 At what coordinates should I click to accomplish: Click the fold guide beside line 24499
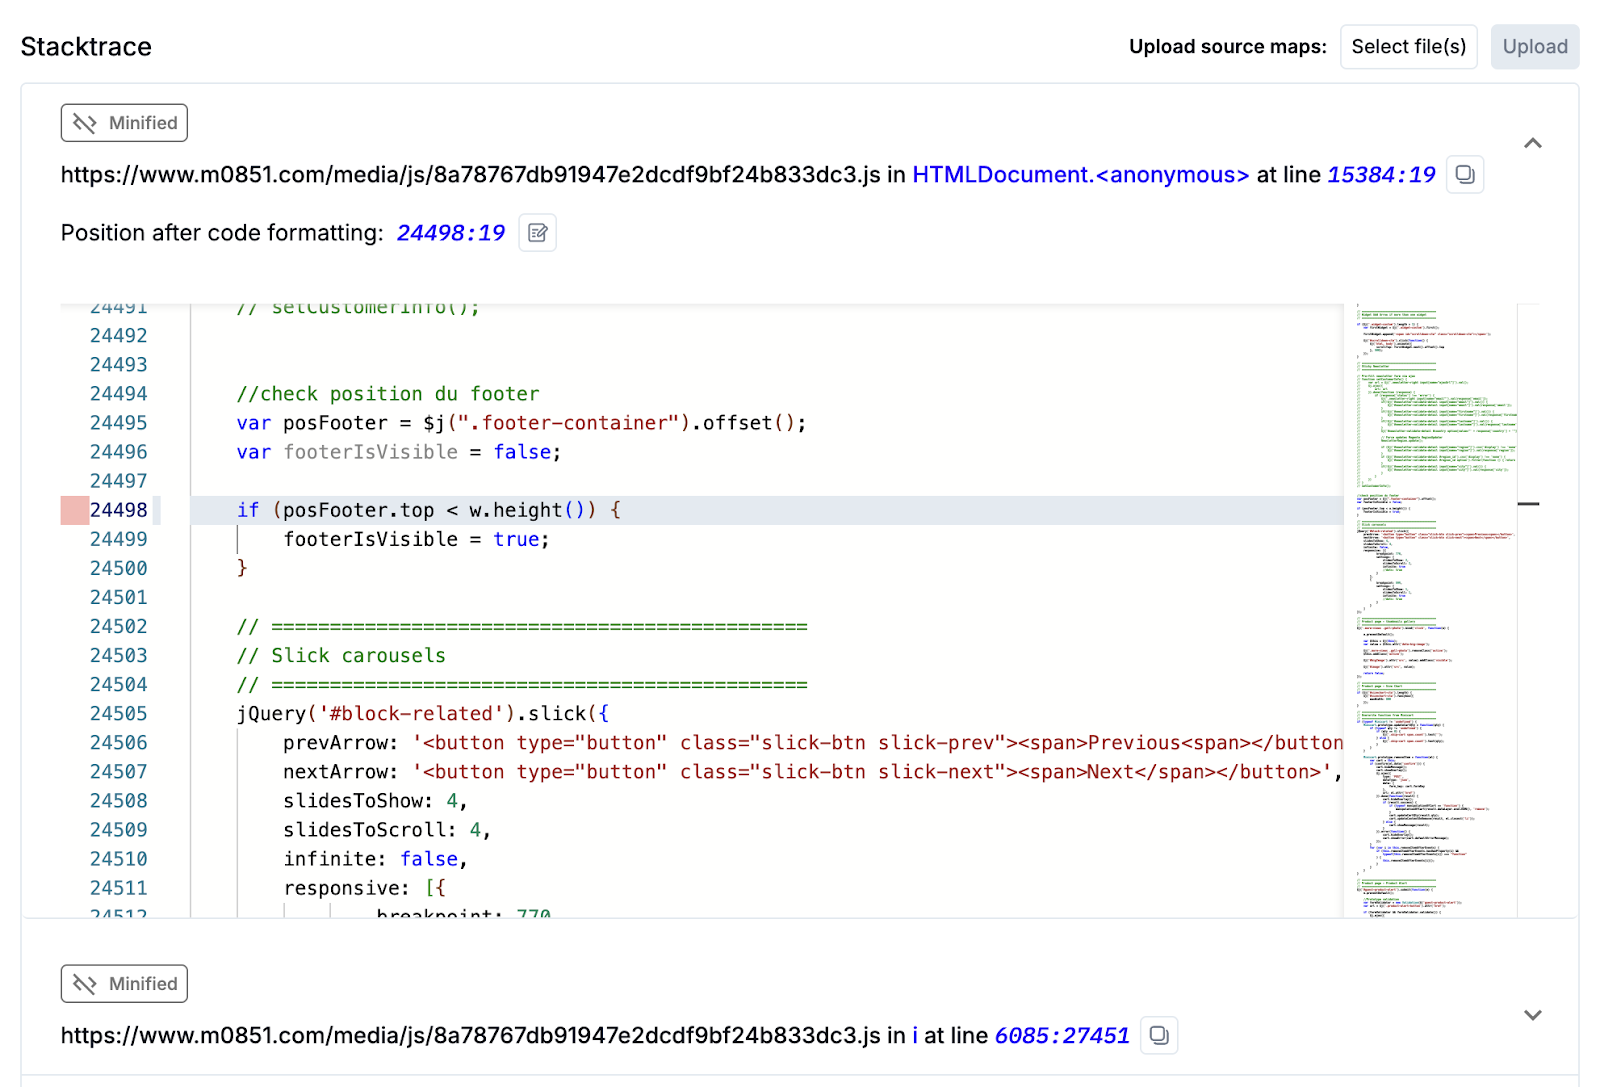[x=238, y=539]
